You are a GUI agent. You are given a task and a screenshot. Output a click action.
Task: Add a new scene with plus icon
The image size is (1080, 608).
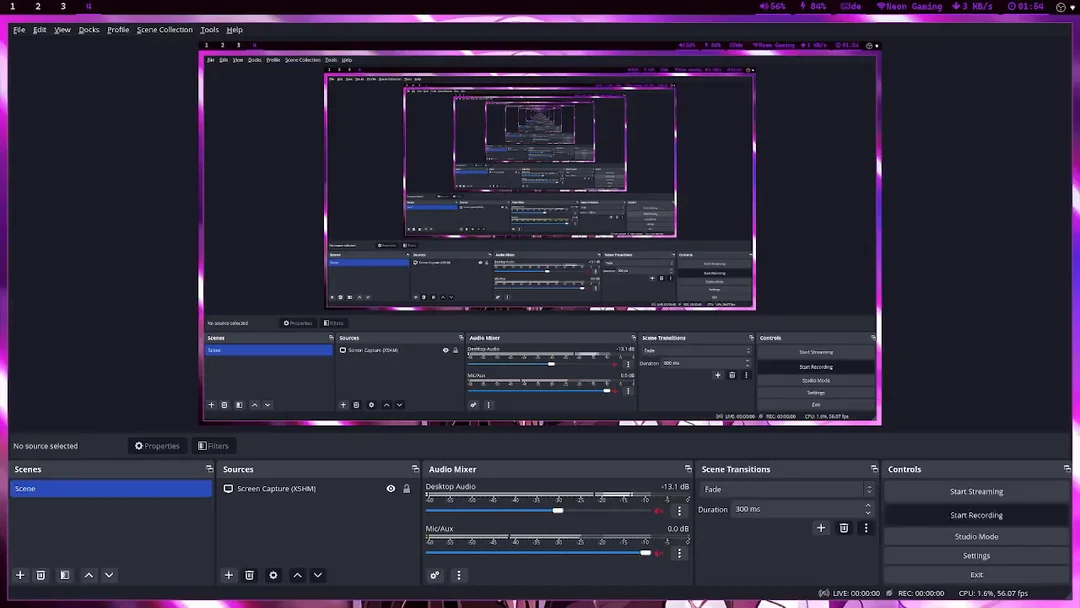click(x=20, y=575)
